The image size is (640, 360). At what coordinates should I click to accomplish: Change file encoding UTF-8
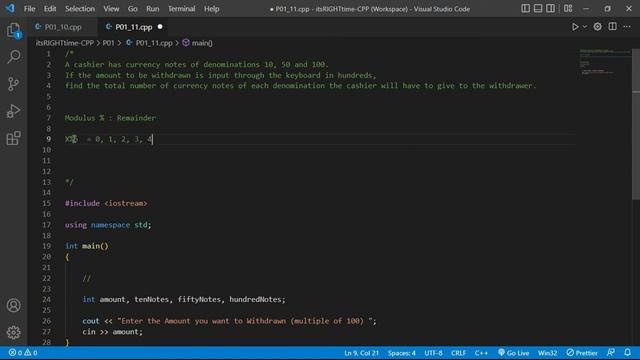pos(433,353)
